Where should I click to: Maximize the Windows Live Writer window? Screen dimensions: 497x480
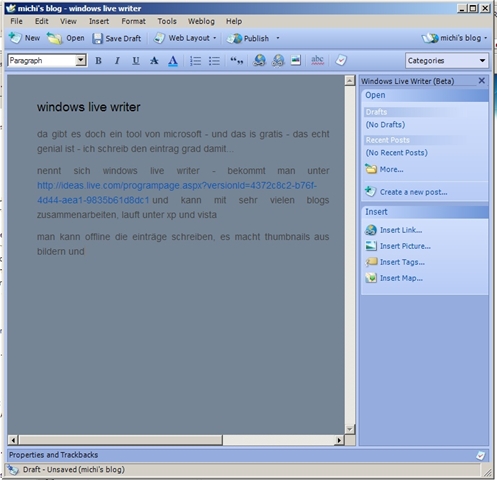[473, 8]
